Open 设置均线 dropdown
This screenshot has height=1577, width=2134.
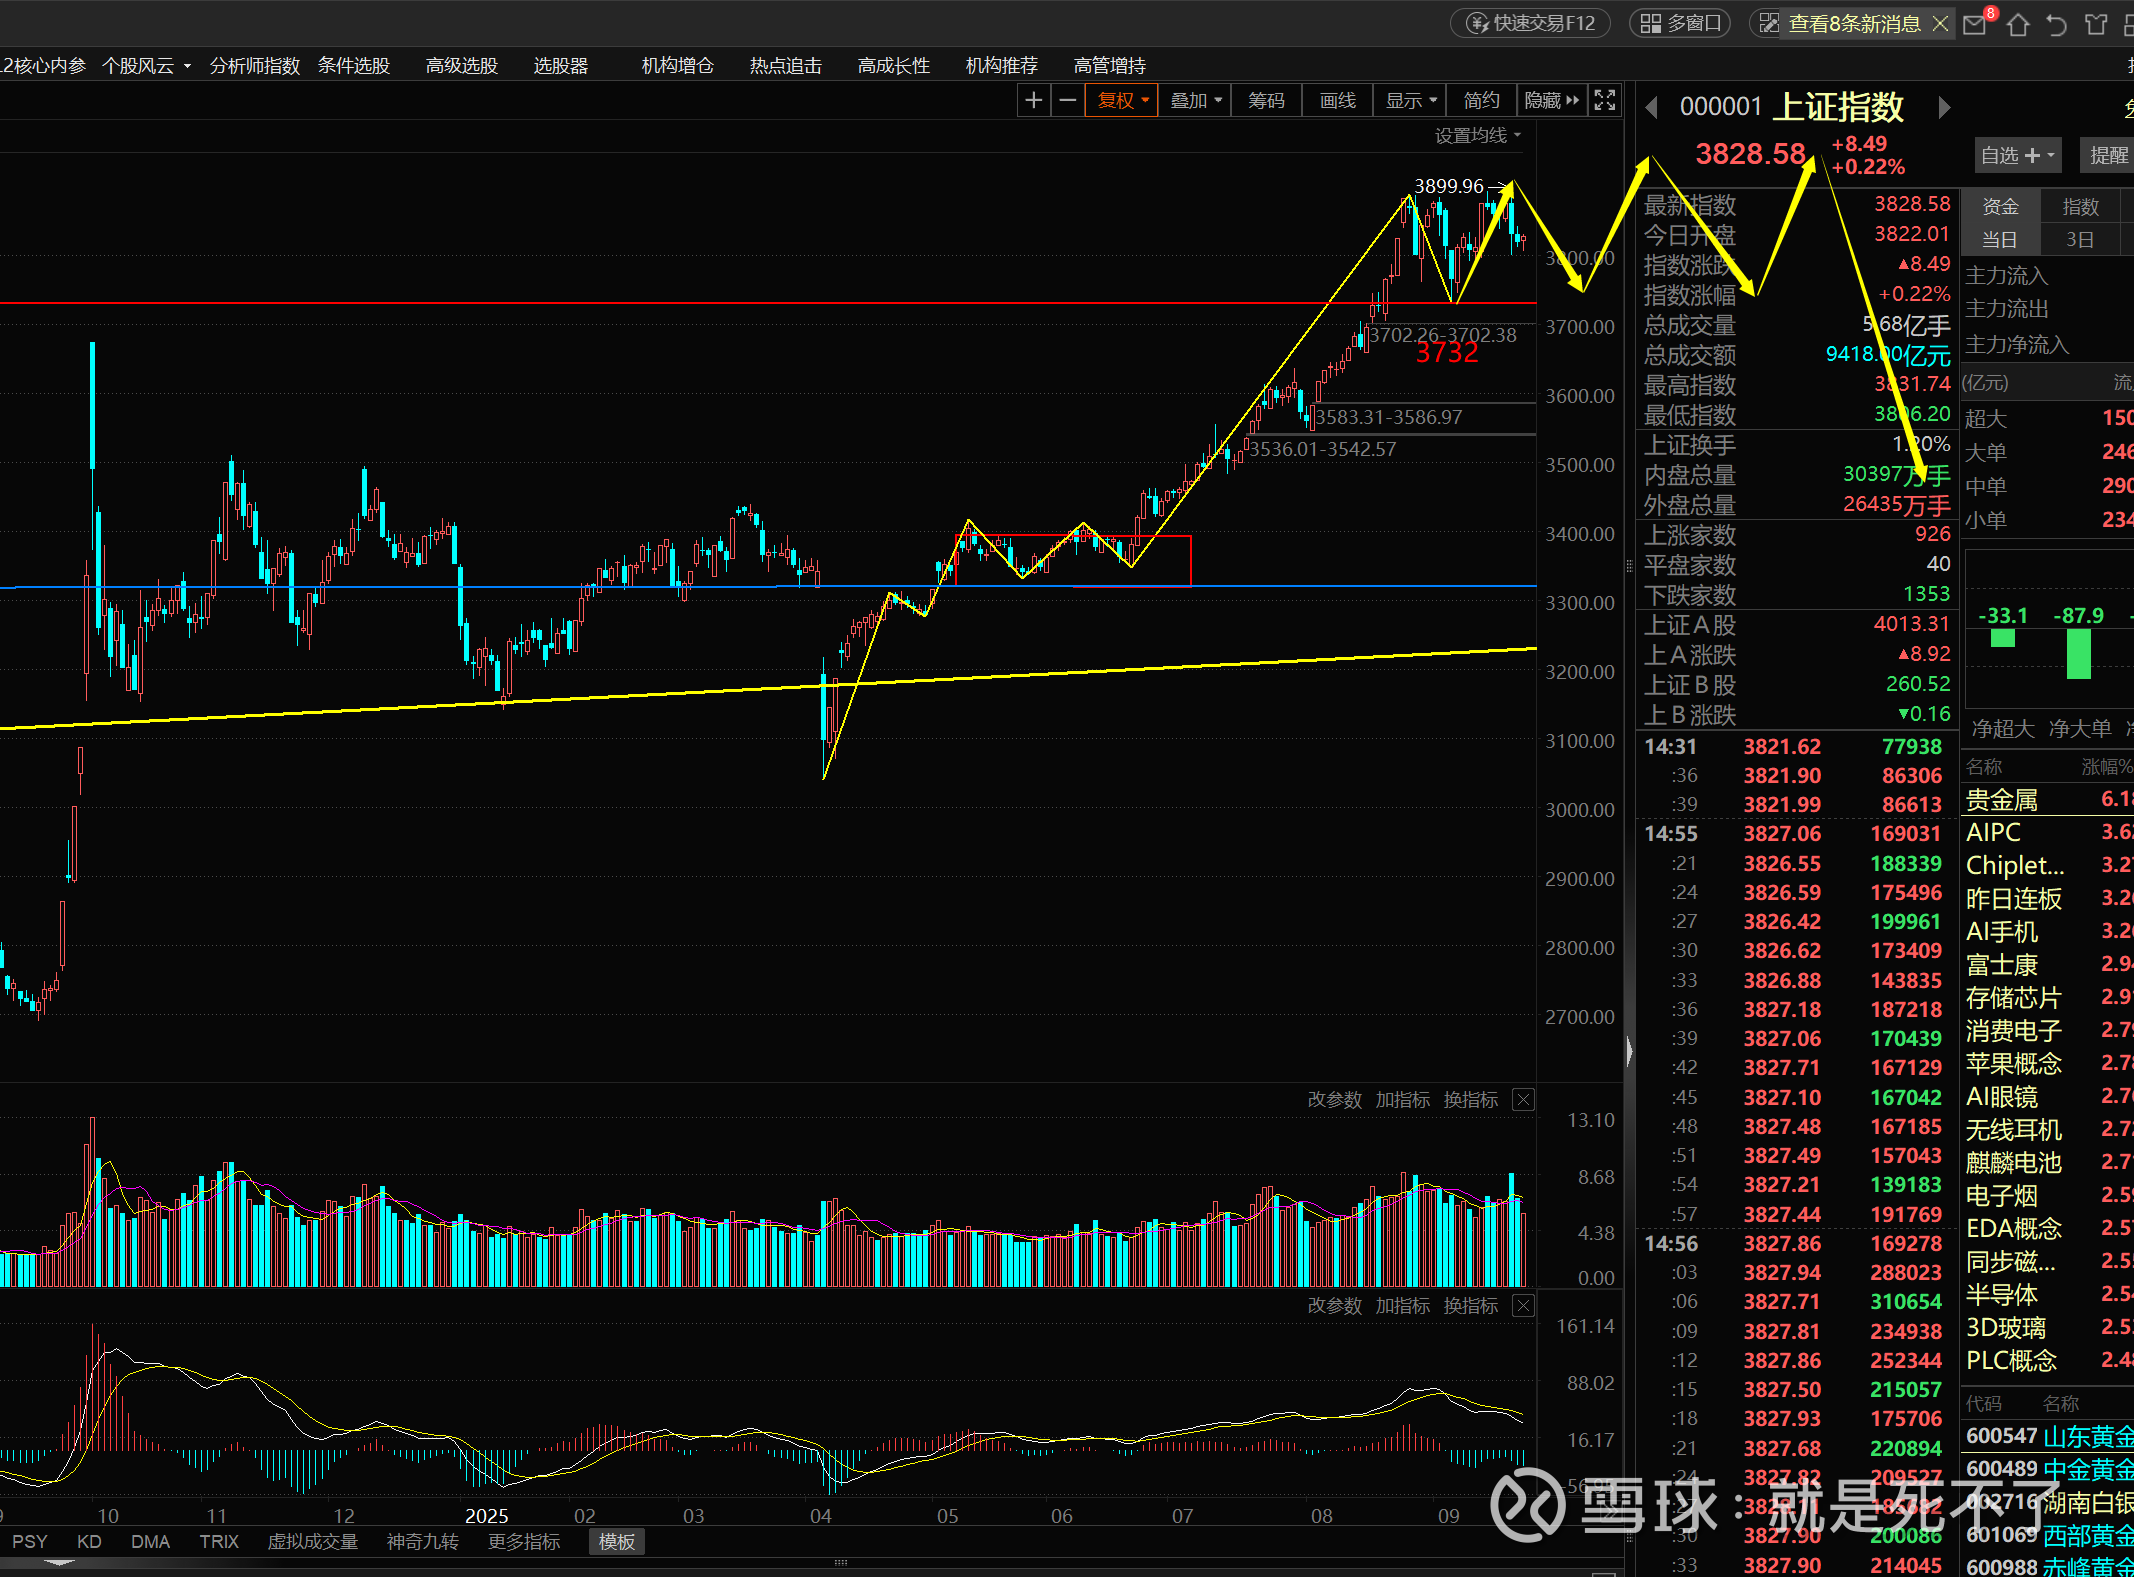(1477, 135)
